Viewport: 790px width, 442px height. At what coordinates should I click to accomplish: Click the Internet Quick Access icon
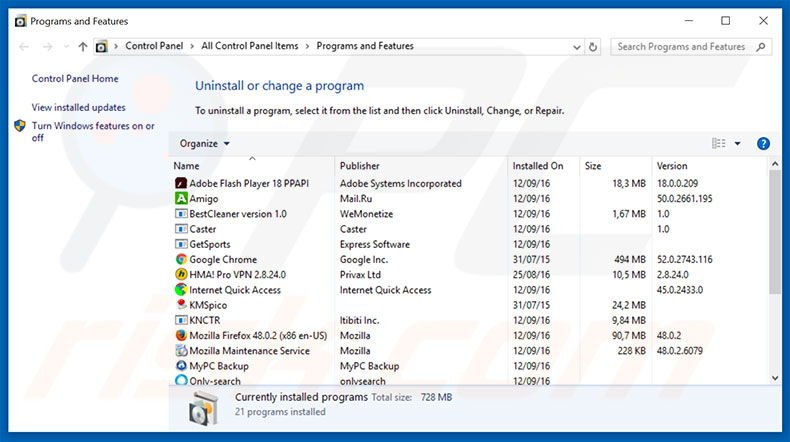click(181, 289)
